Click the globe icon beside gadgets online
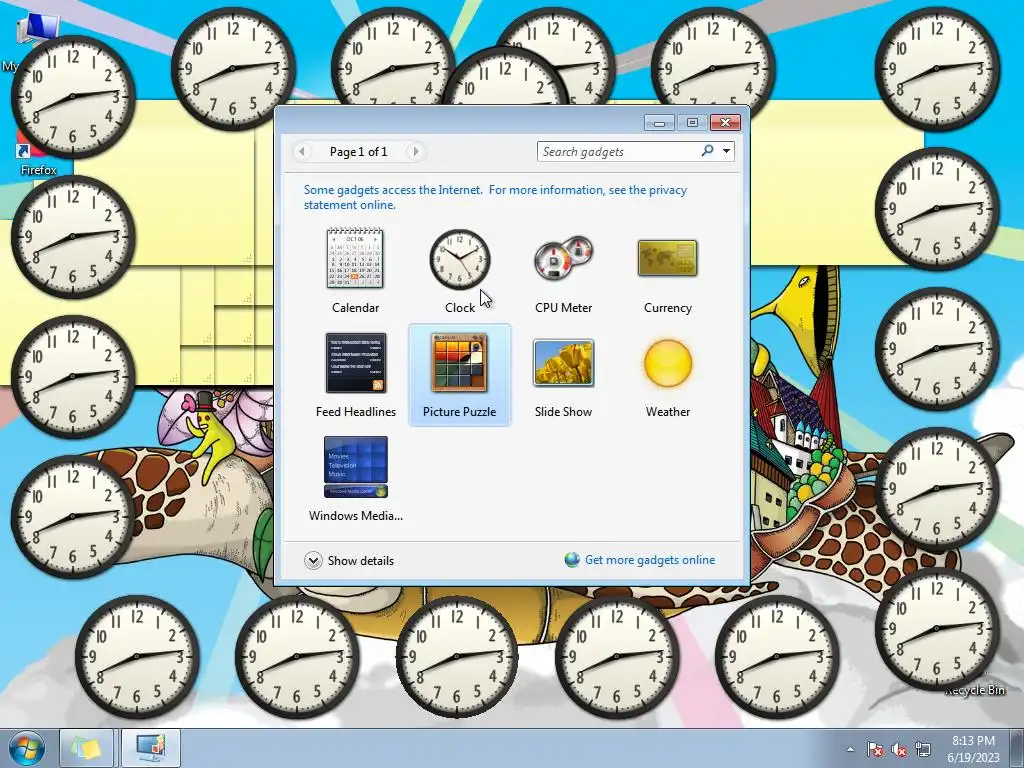The image size is (1024, 768). coord(572,560)
